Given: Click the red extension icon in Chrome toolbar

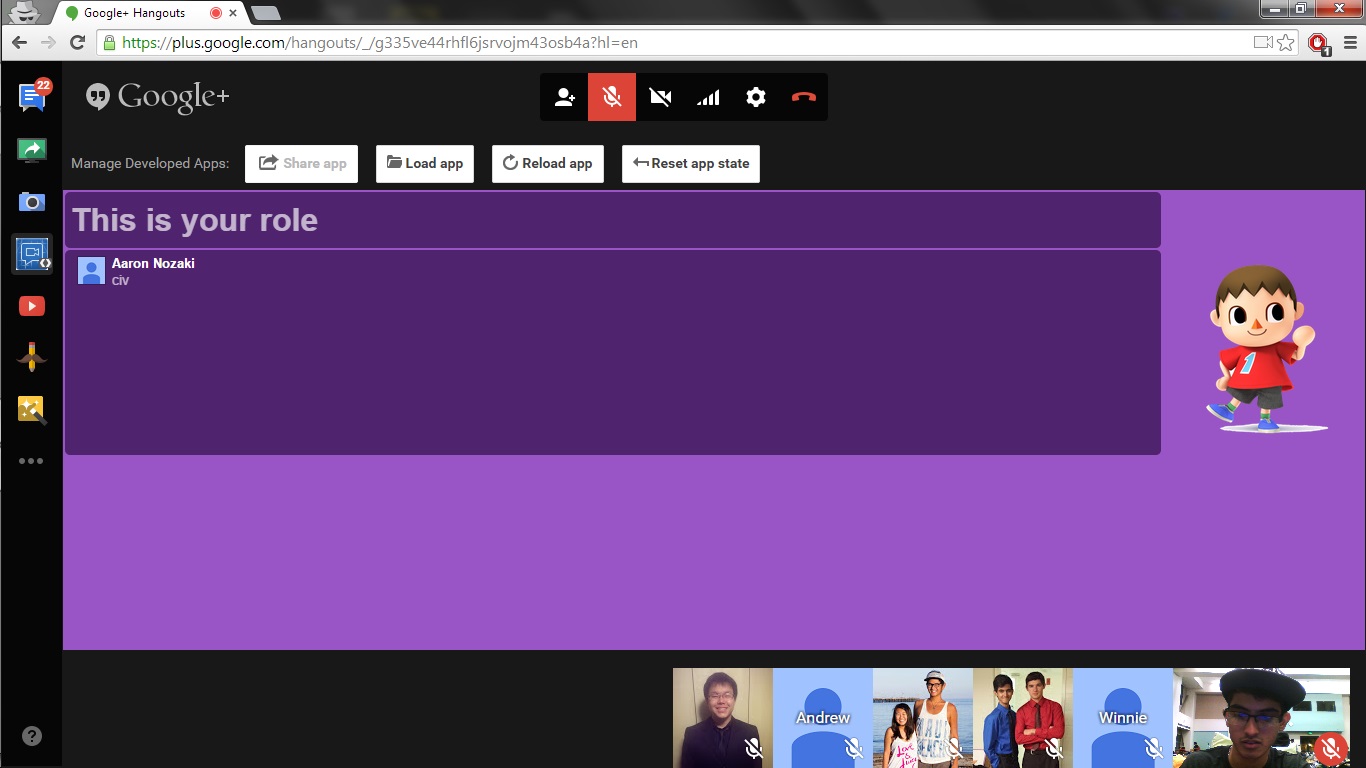Looking at the screenshot, I should coord(1318,43).
